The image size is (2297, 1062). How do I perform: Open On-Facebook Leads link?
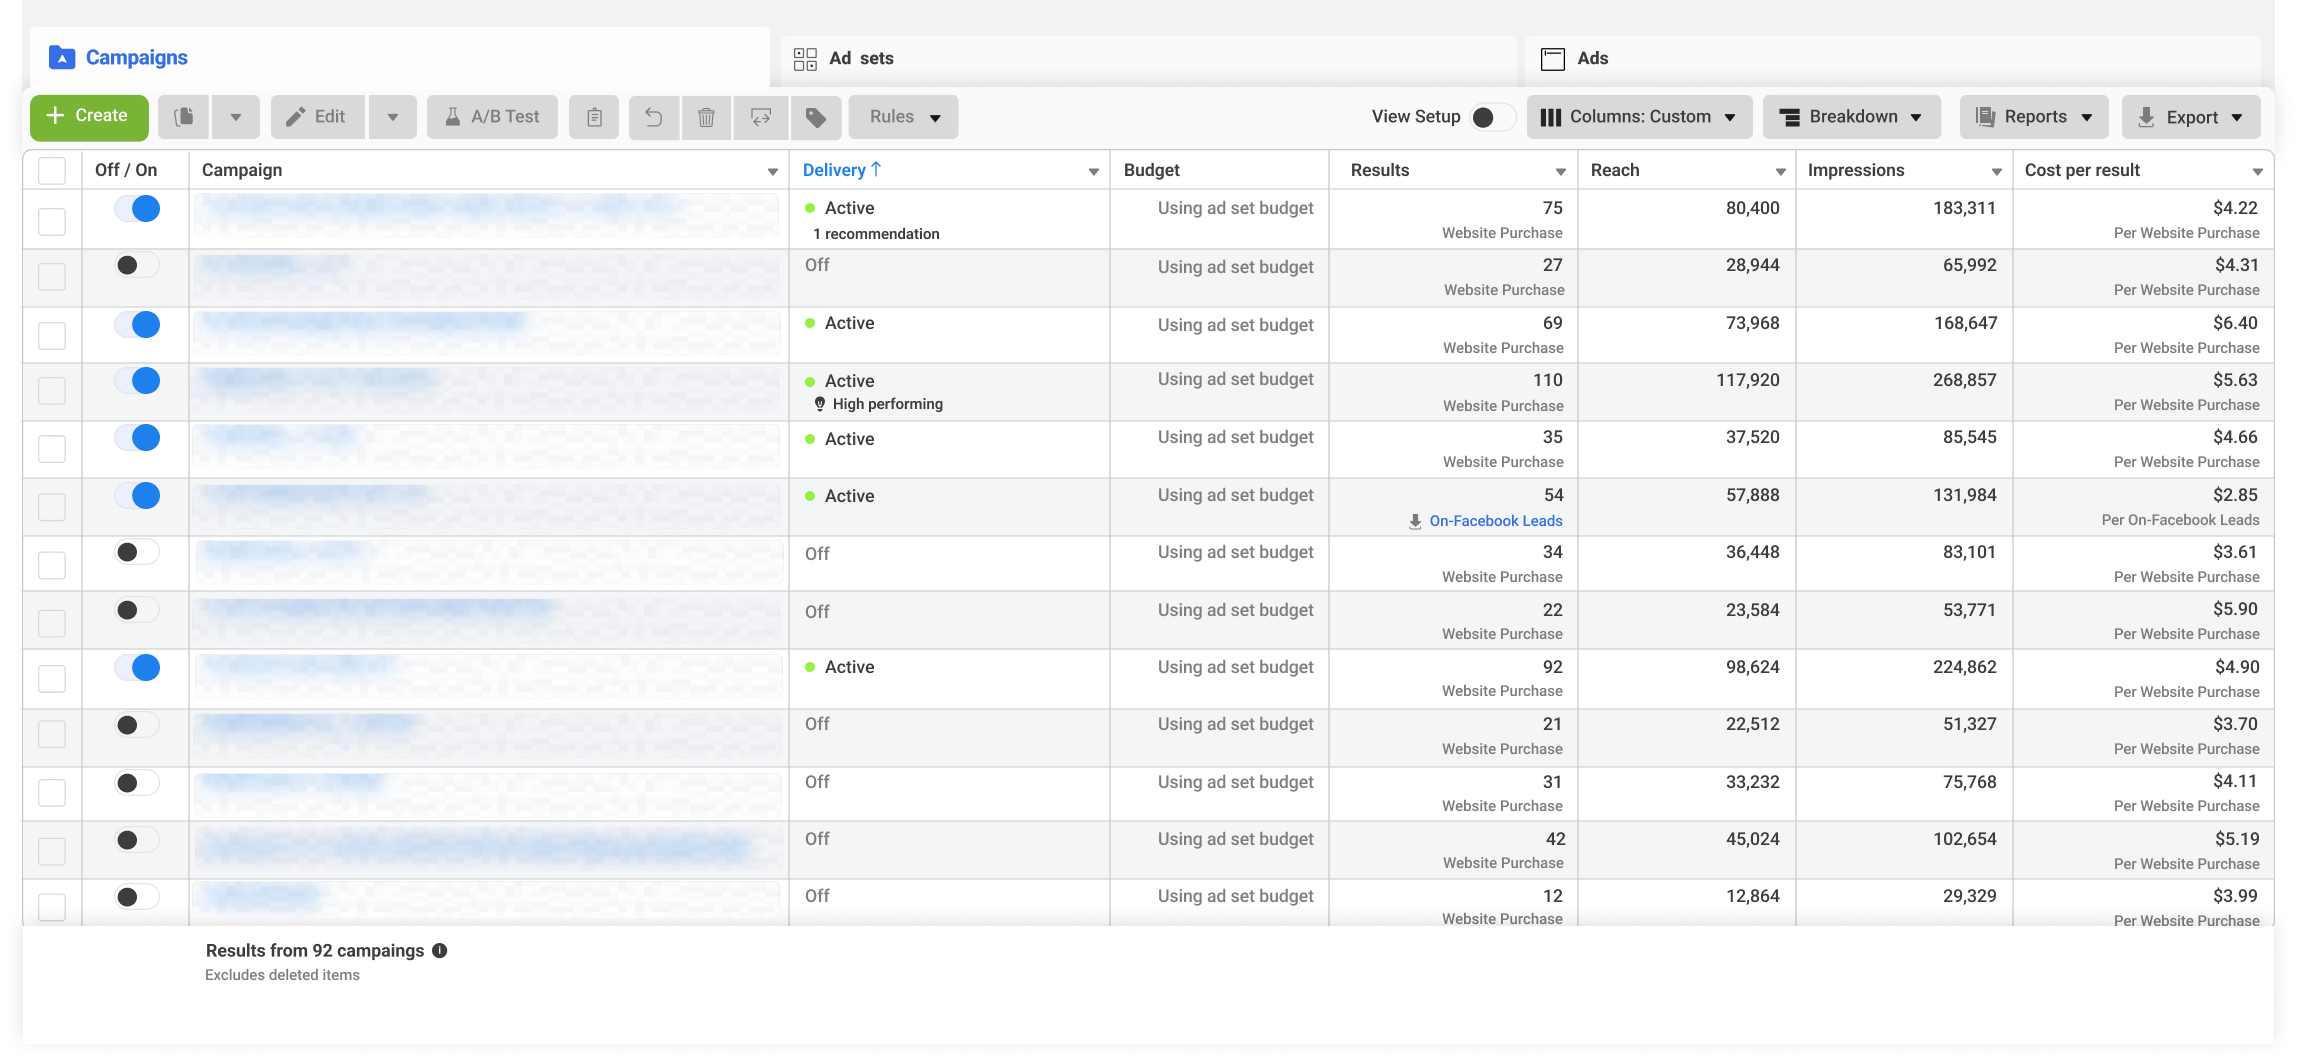[1495, 521]
